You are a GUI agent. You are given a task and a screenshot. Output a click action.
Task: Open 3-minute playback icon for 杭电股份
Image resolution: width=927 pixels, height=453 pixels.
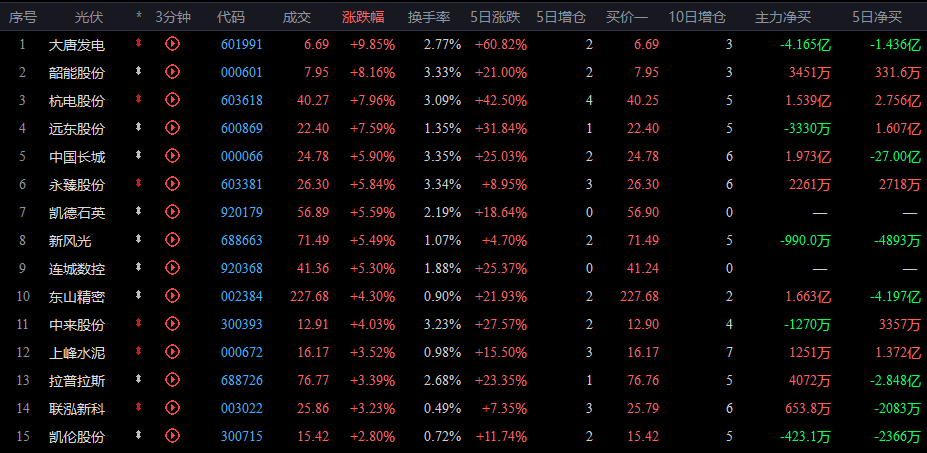tap(172, 99)
